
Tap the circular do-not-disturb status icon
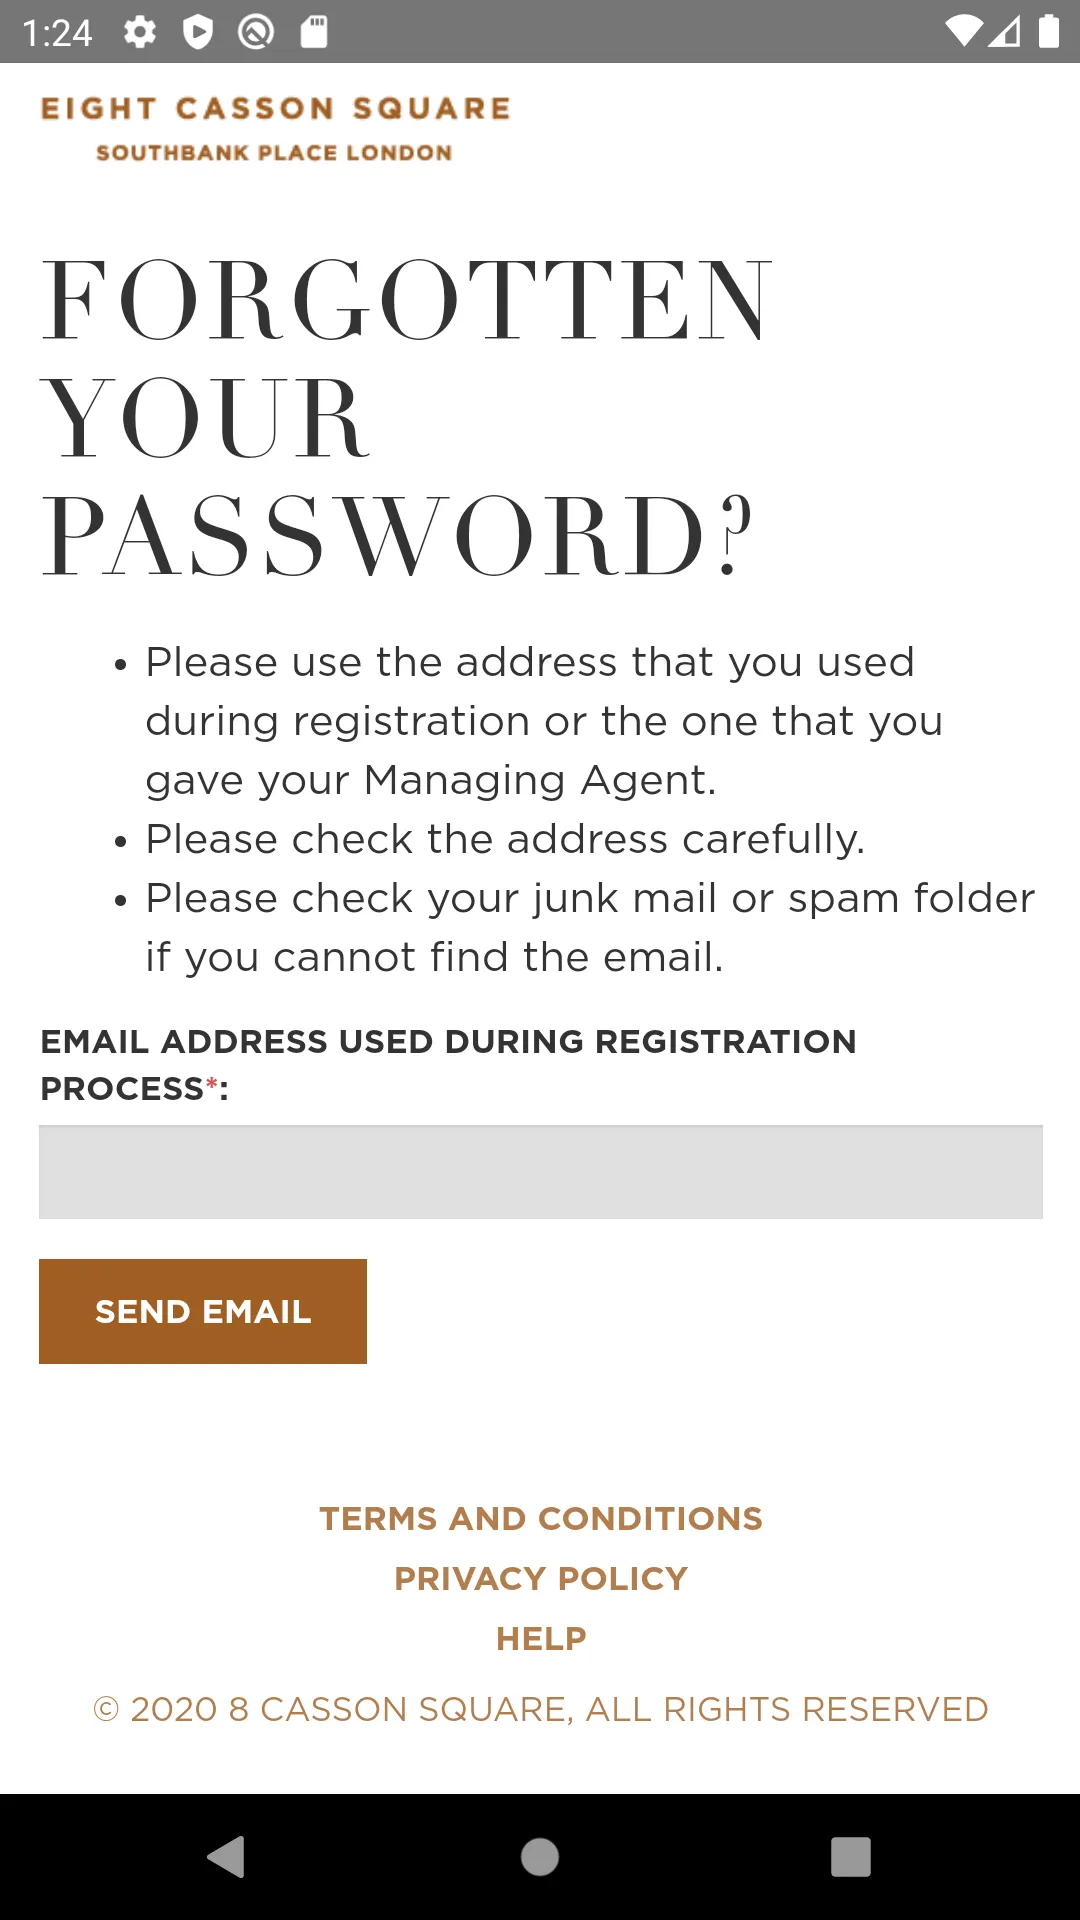point(256,32)
